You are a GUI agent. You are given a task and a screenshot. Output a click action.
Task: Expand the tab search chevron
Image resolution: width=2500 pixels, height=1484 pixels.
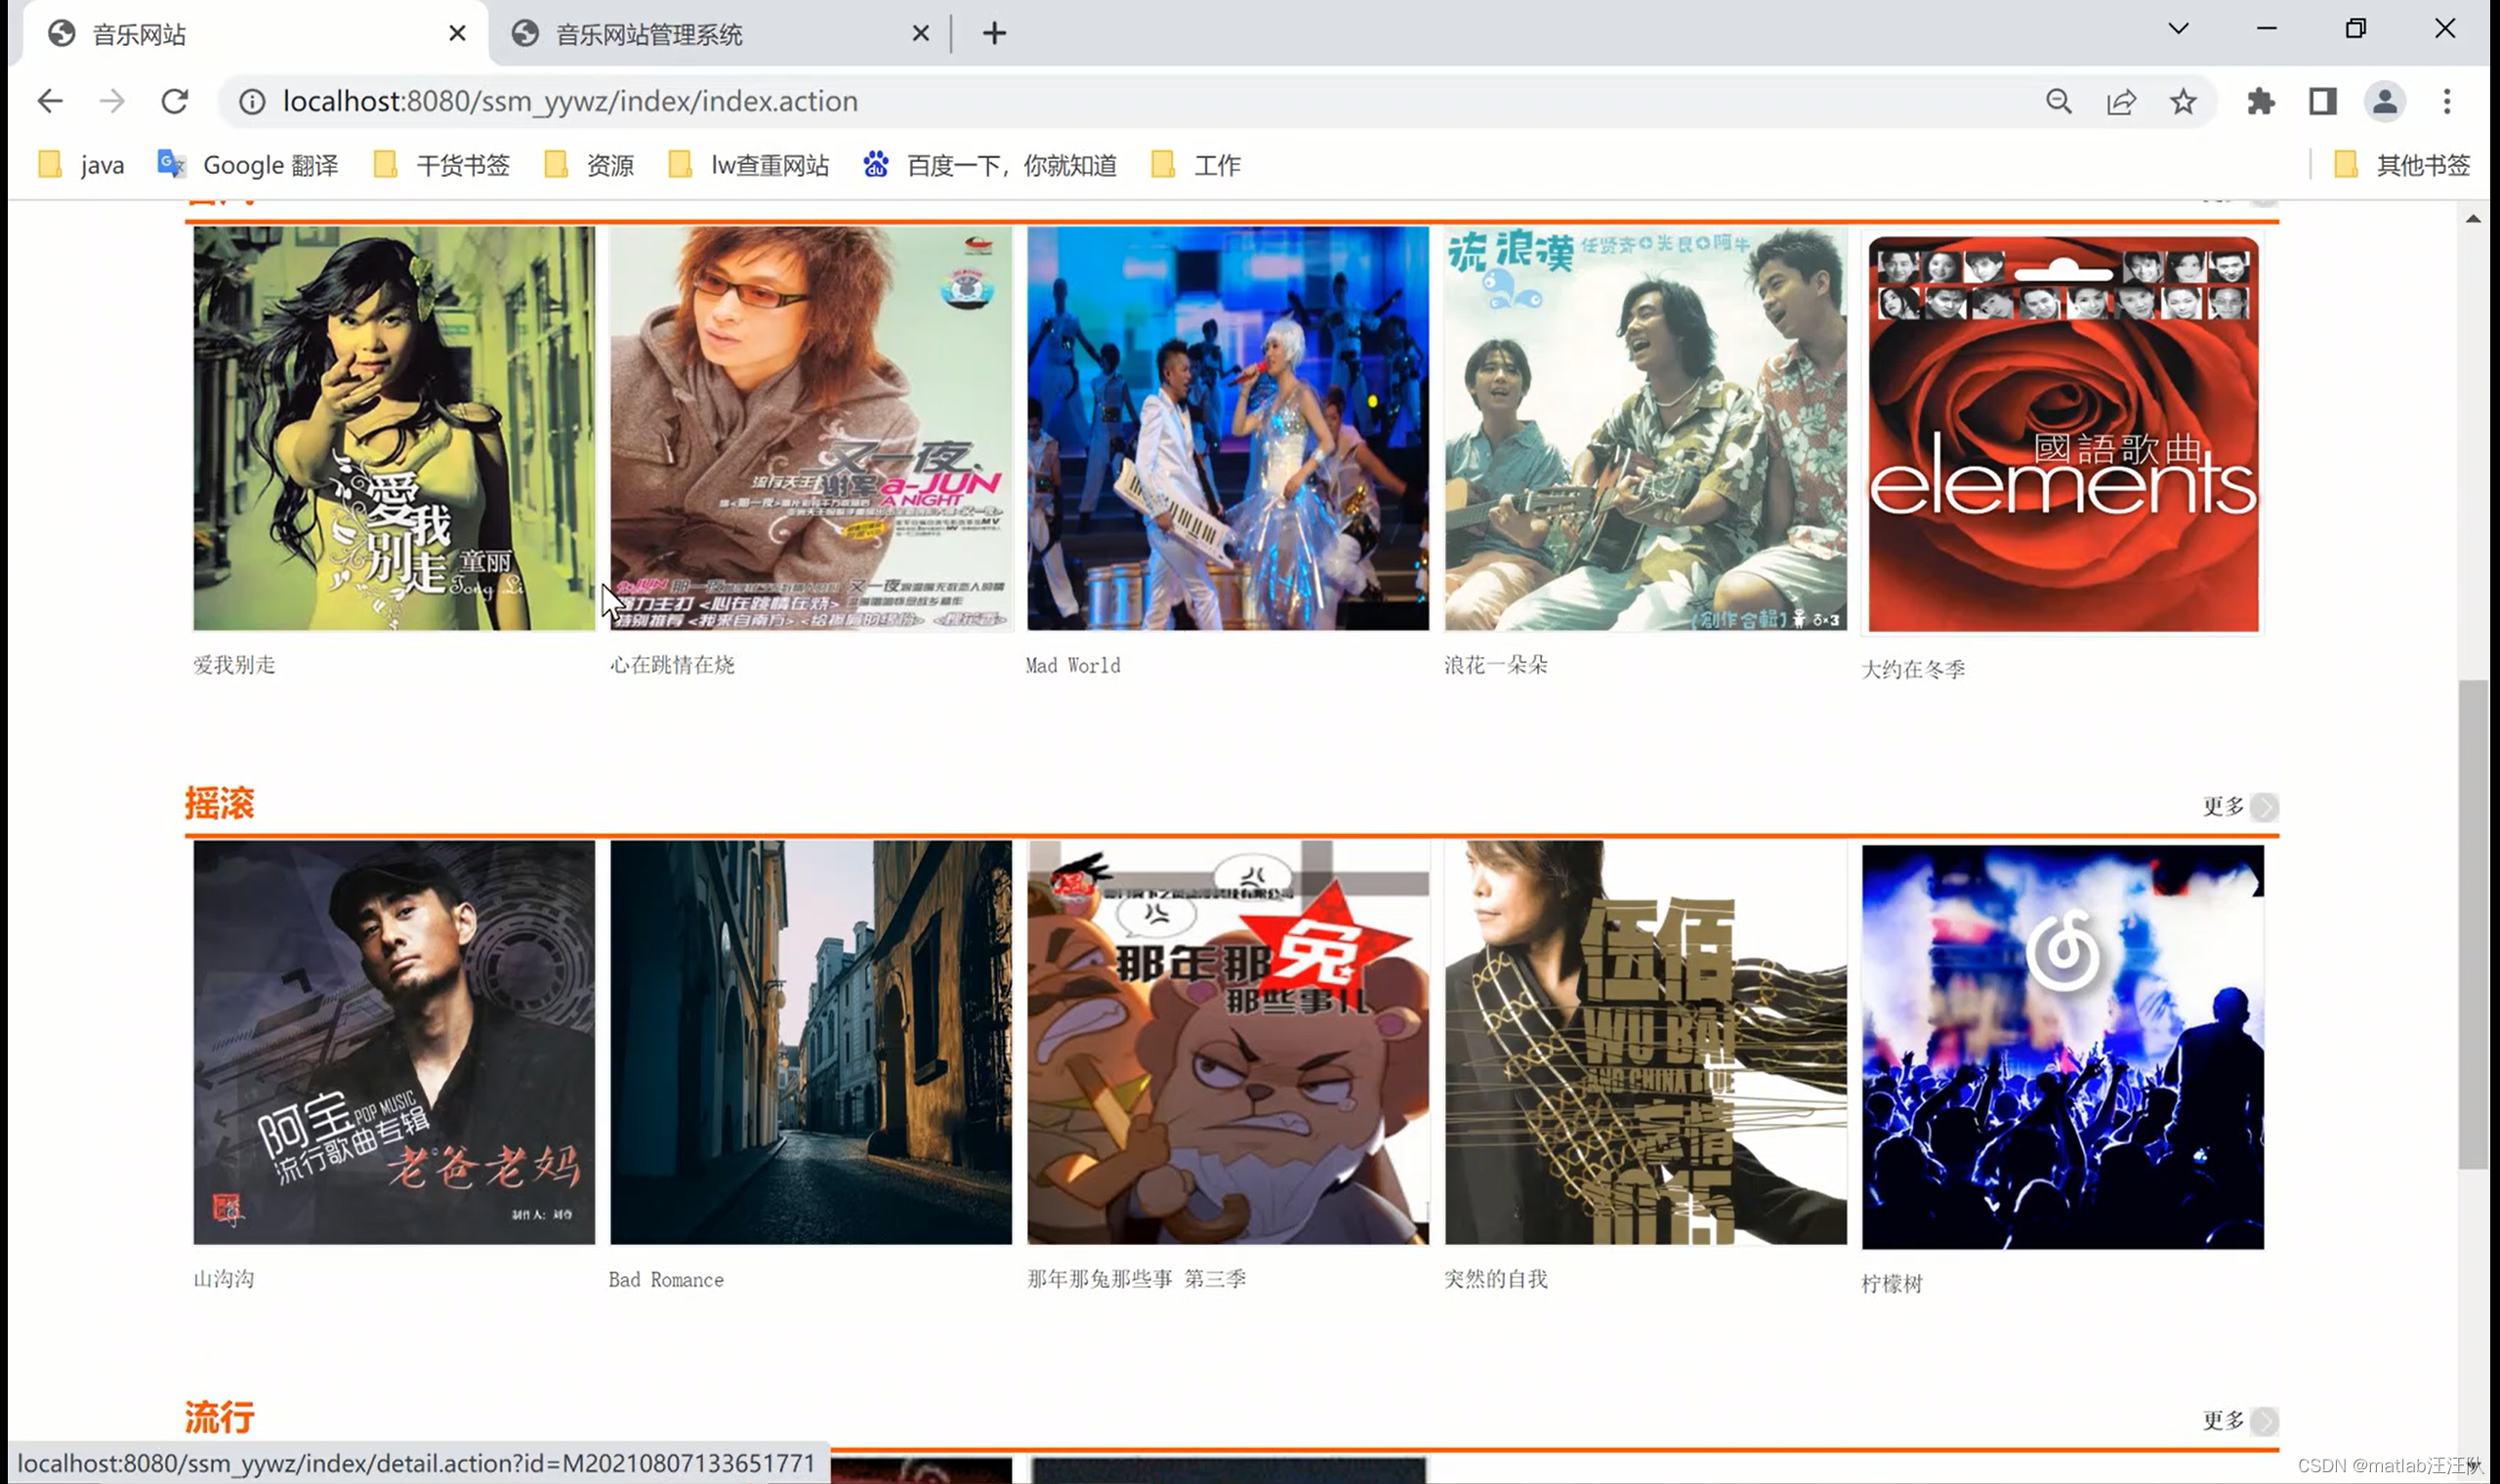(2178, 29)
